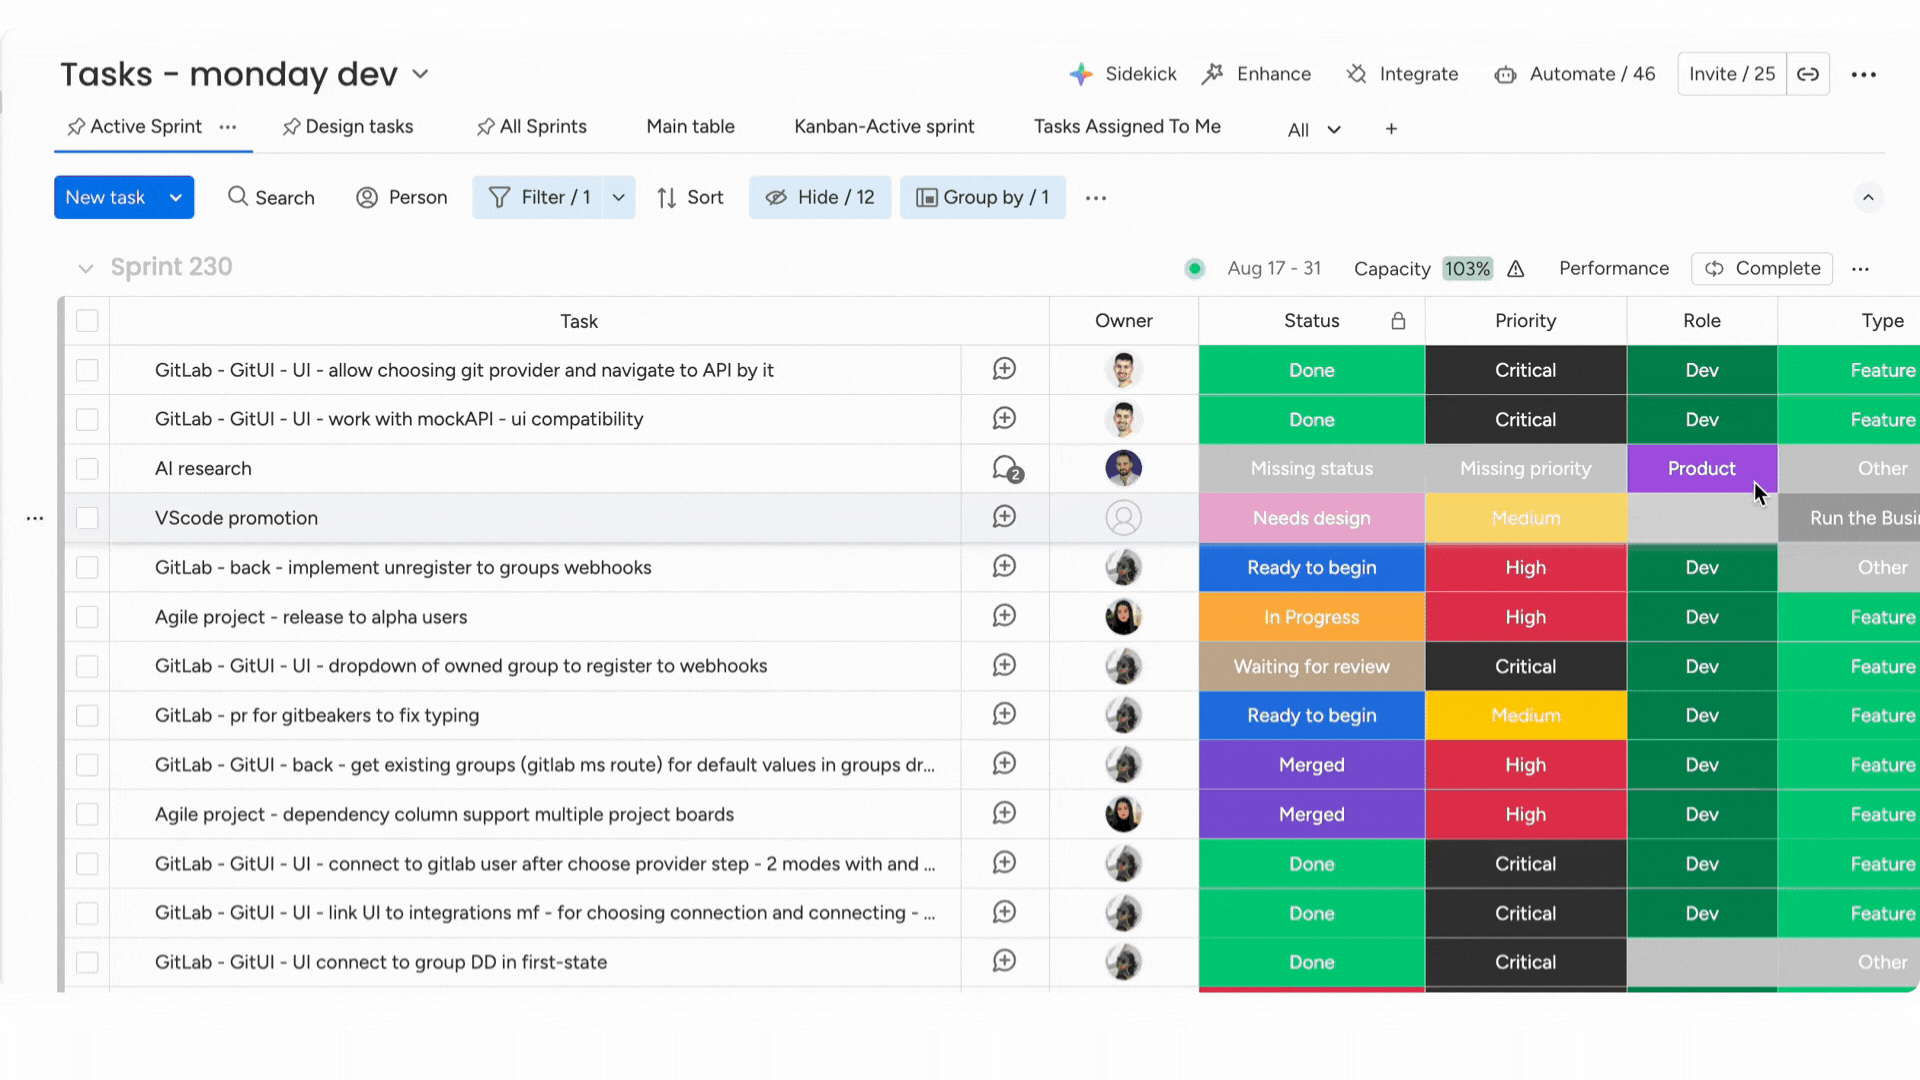This screenshot has width=1920, height=1080.
Task: Select the UI connect to group DD row checkbox
Action: (x=87, y=963)
